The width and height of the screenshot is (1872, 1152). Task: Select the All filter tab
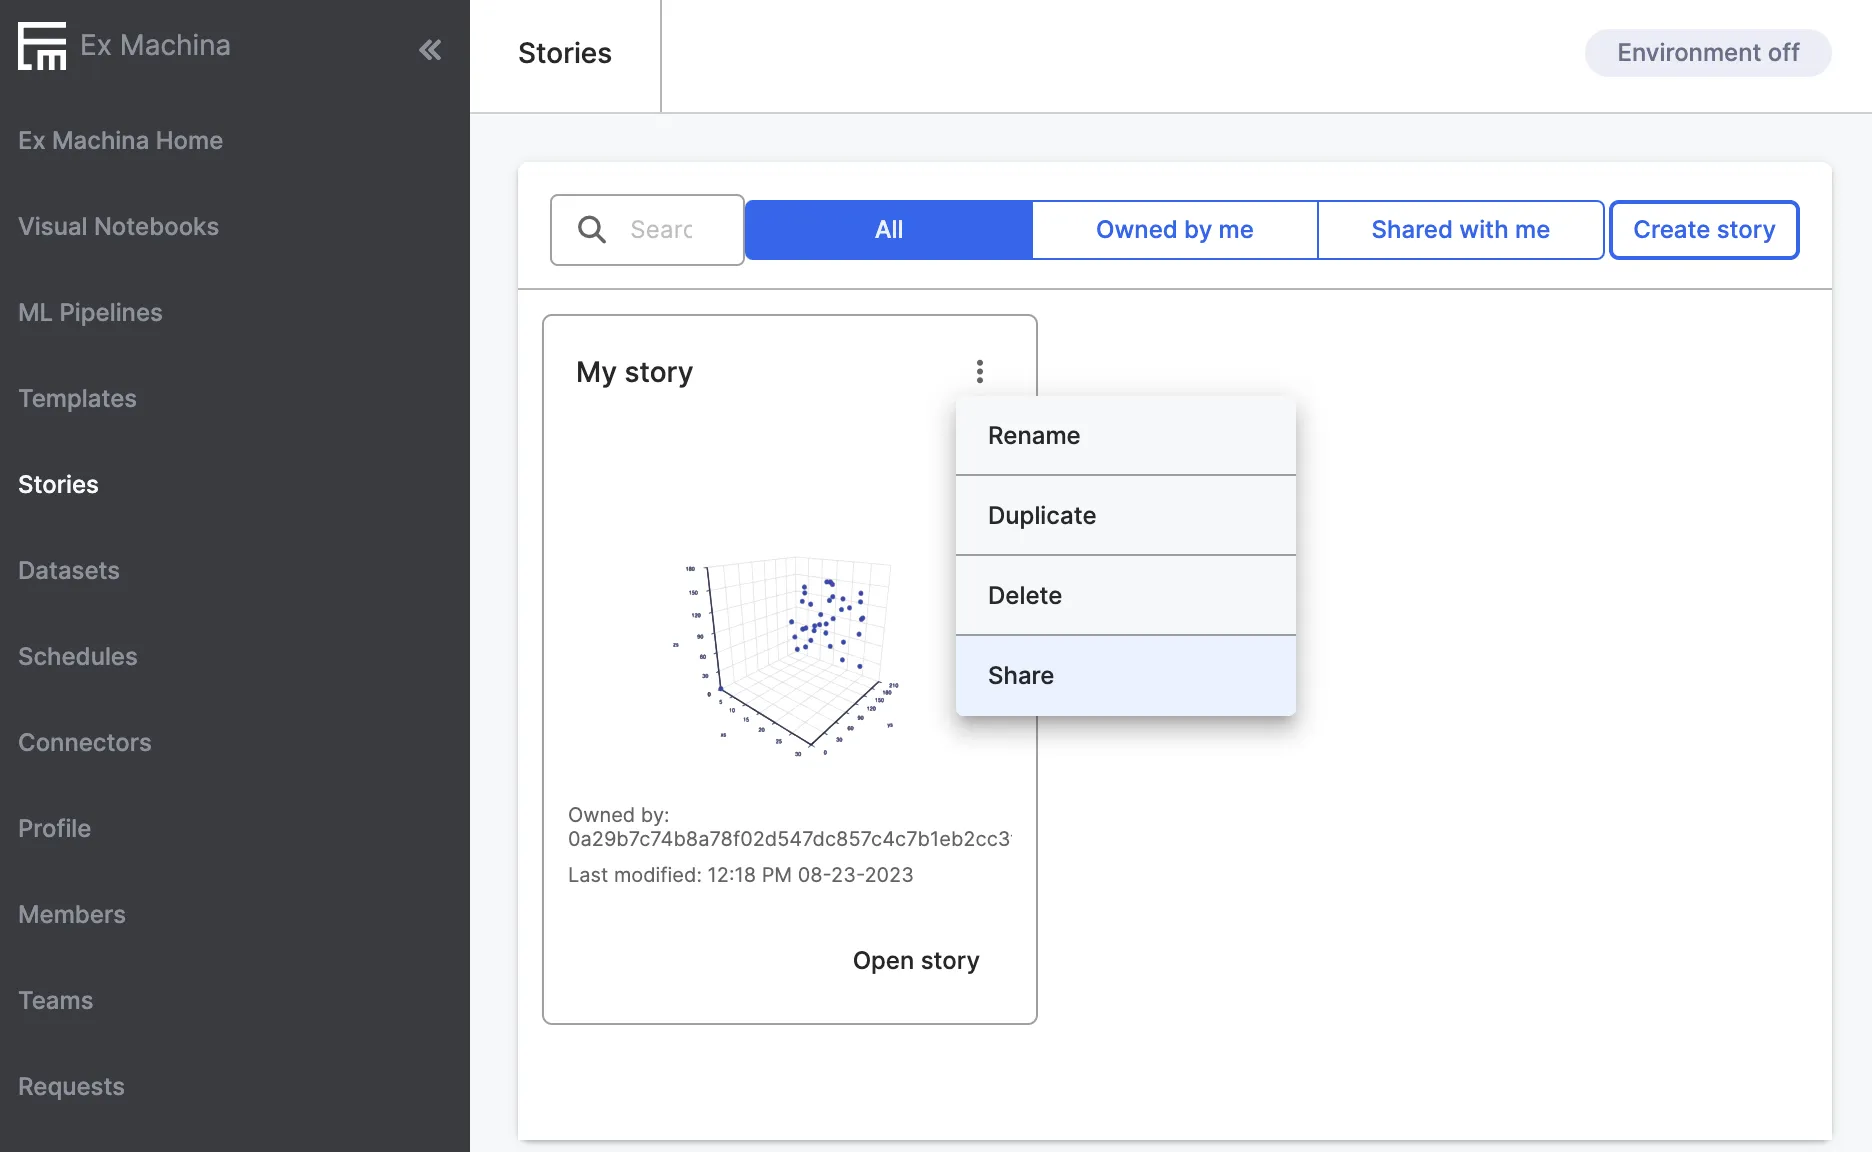coord(888,230)
